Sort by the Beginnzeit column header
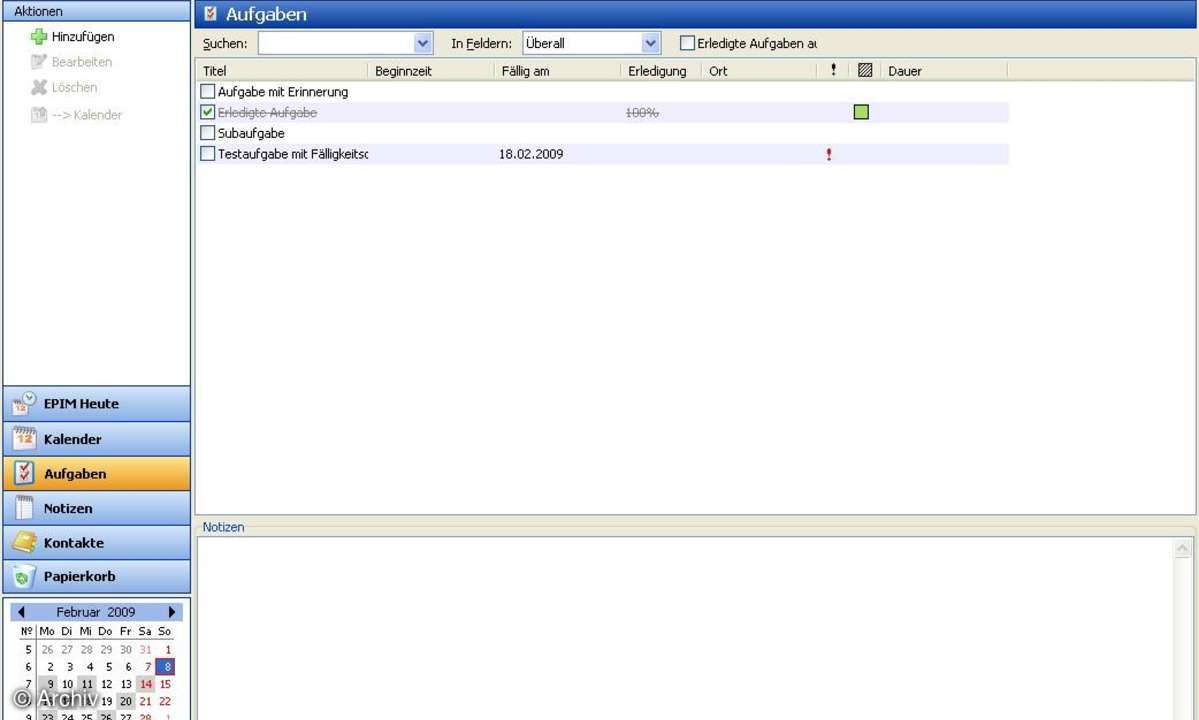 [432, 71]
